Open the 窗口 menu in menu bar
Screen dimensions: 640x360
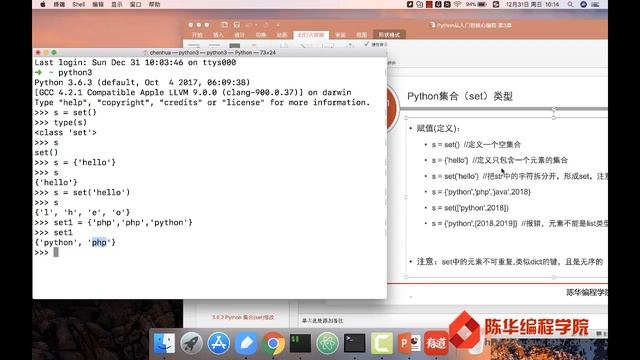(136, 4)
